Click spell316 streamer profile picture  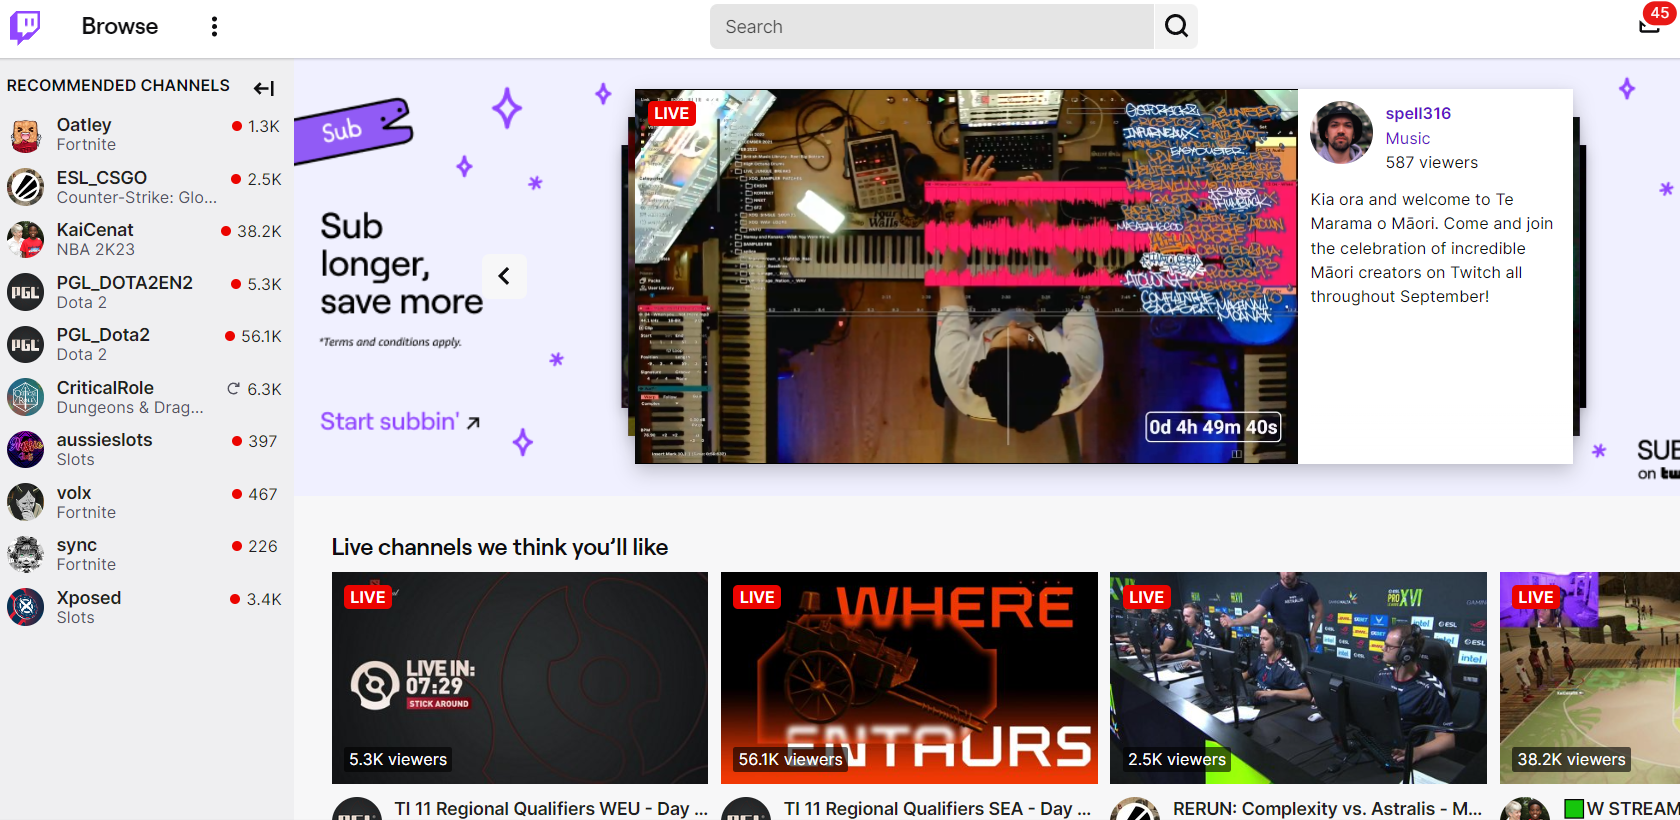click(1342, 132)
